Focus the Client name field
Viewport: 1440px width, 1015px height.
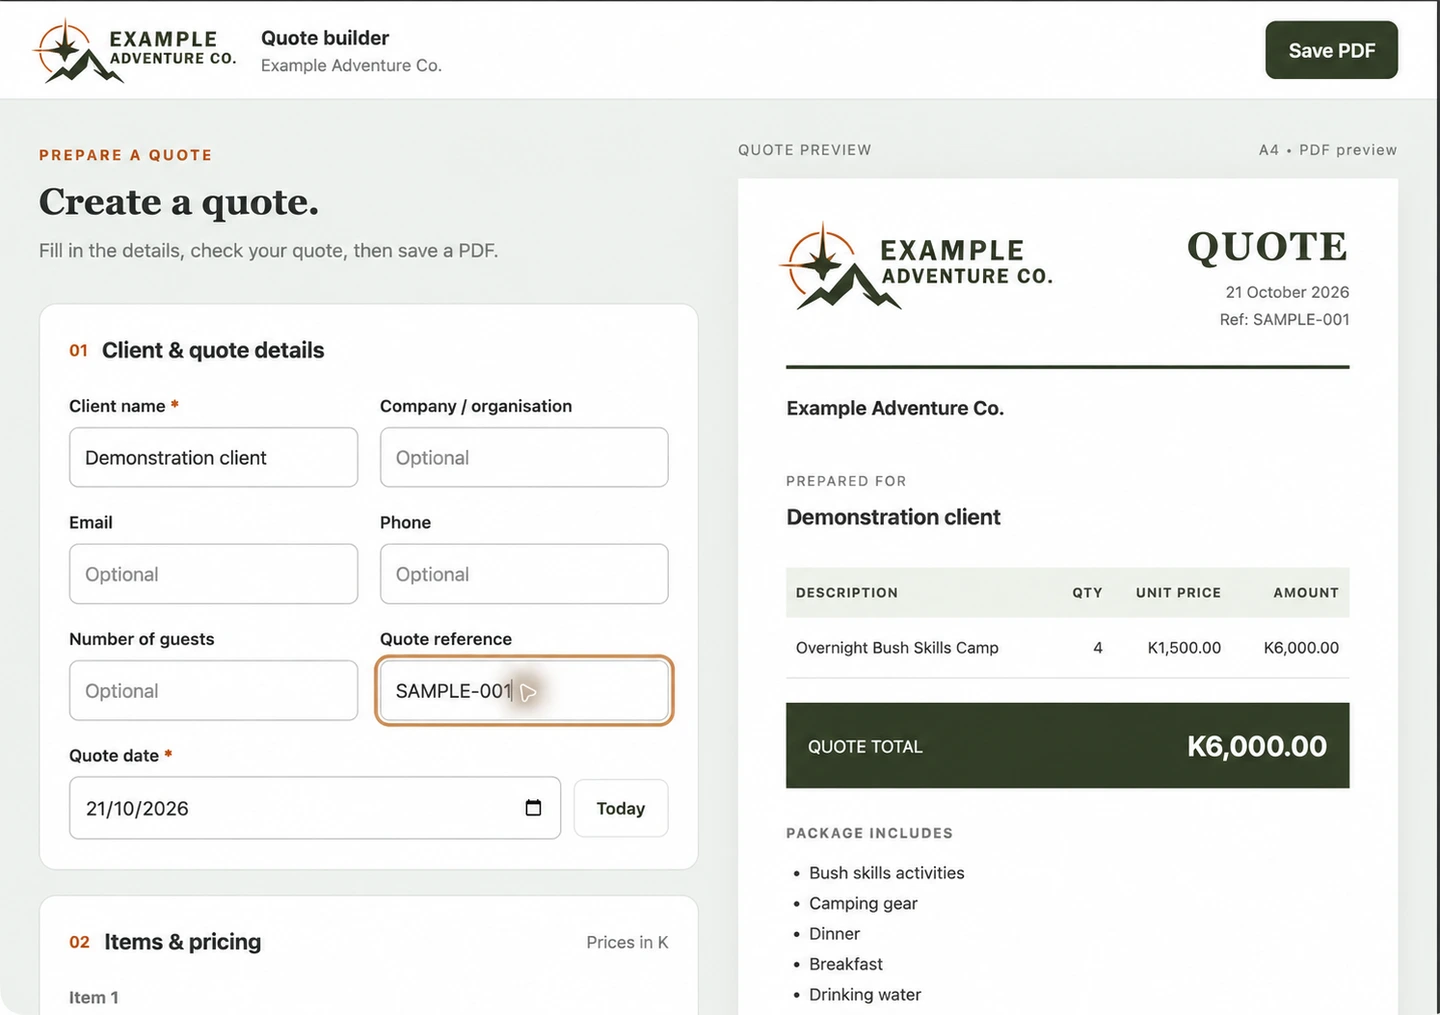click(213, 457)
